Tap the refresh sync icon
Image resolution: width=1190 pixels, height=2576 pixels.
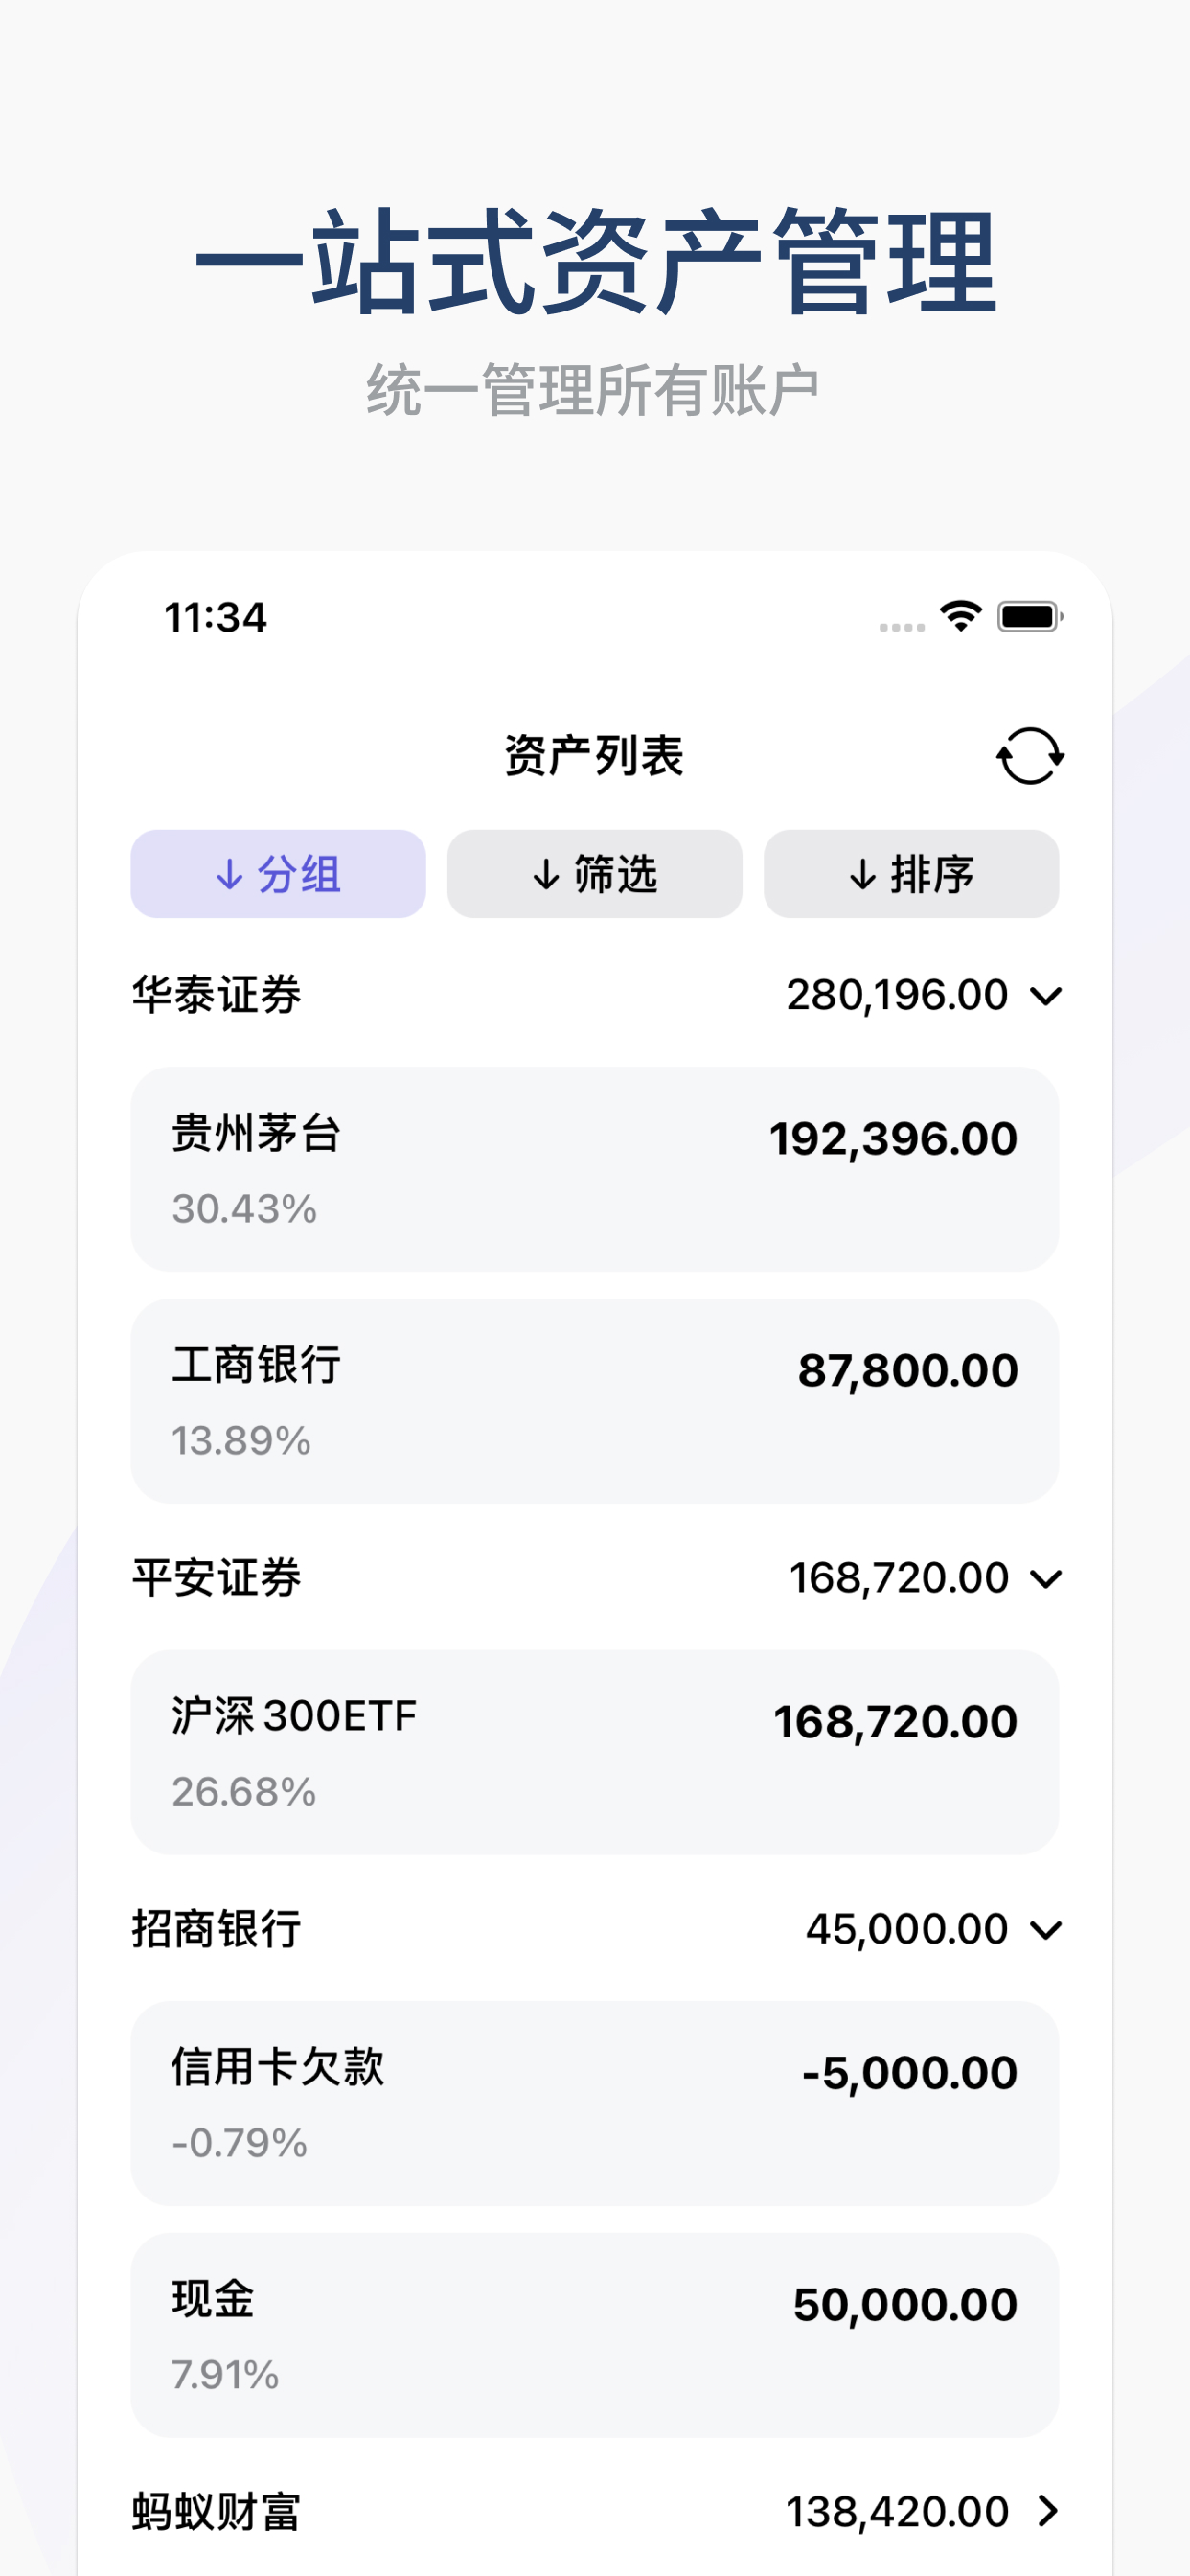point(1029,756)
